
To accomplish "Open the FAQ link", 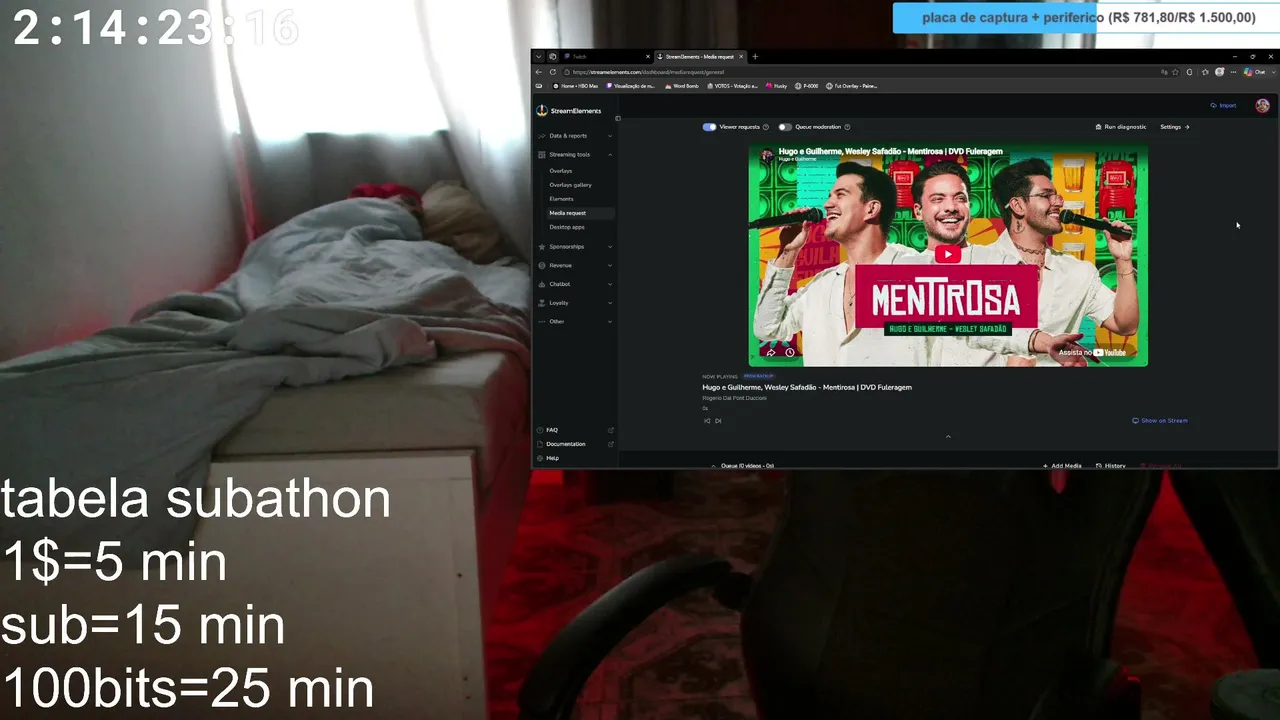I will tap(575, 430).
